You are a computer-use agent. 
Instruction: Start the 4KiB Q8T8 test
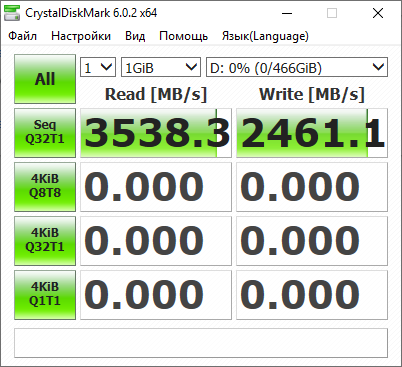[45, 187]
